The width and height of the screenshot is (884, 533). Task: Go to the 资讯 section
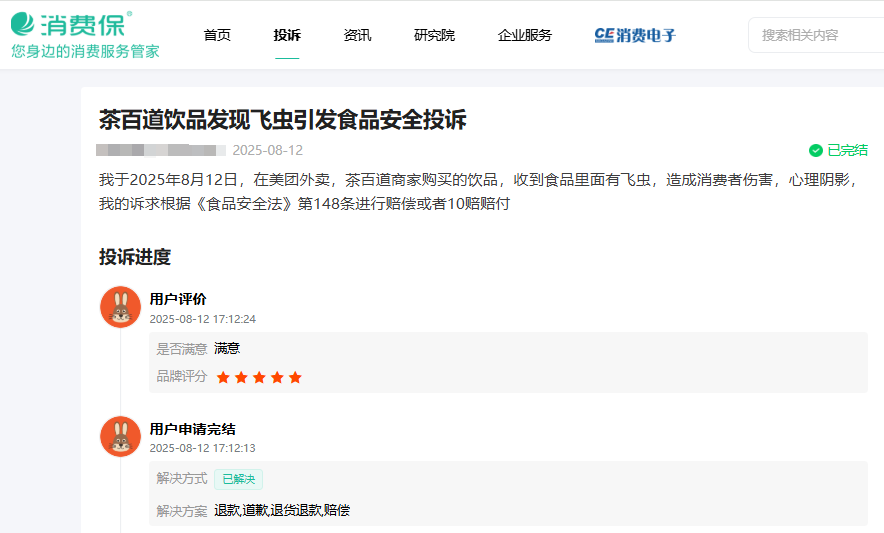(357, 36)
